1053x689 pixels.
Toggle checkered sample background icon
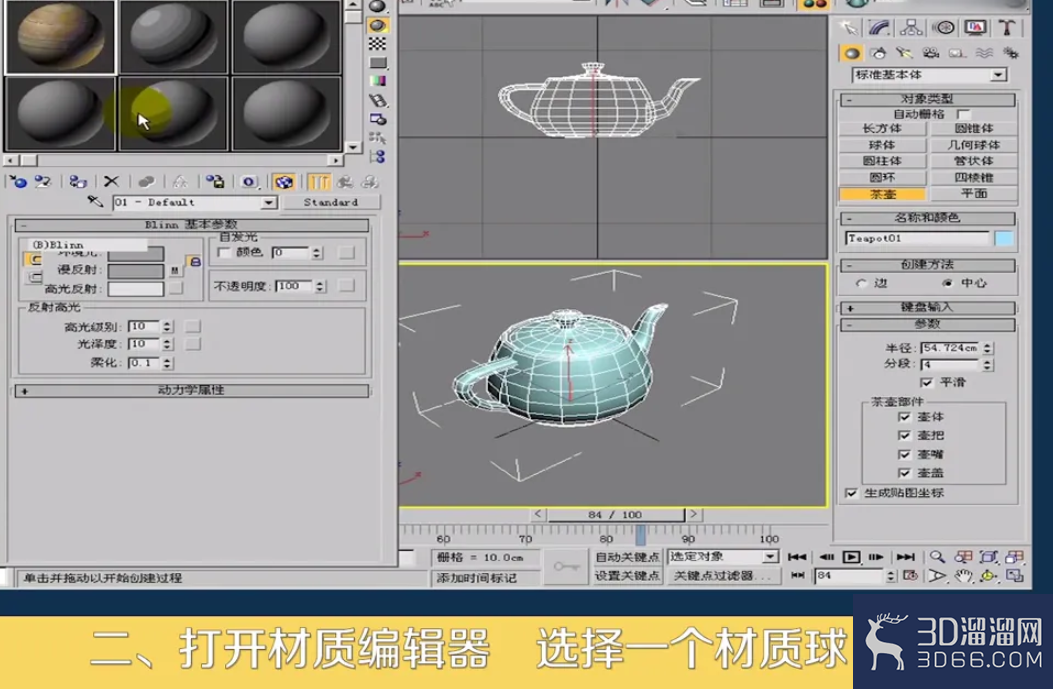[377, 44]
